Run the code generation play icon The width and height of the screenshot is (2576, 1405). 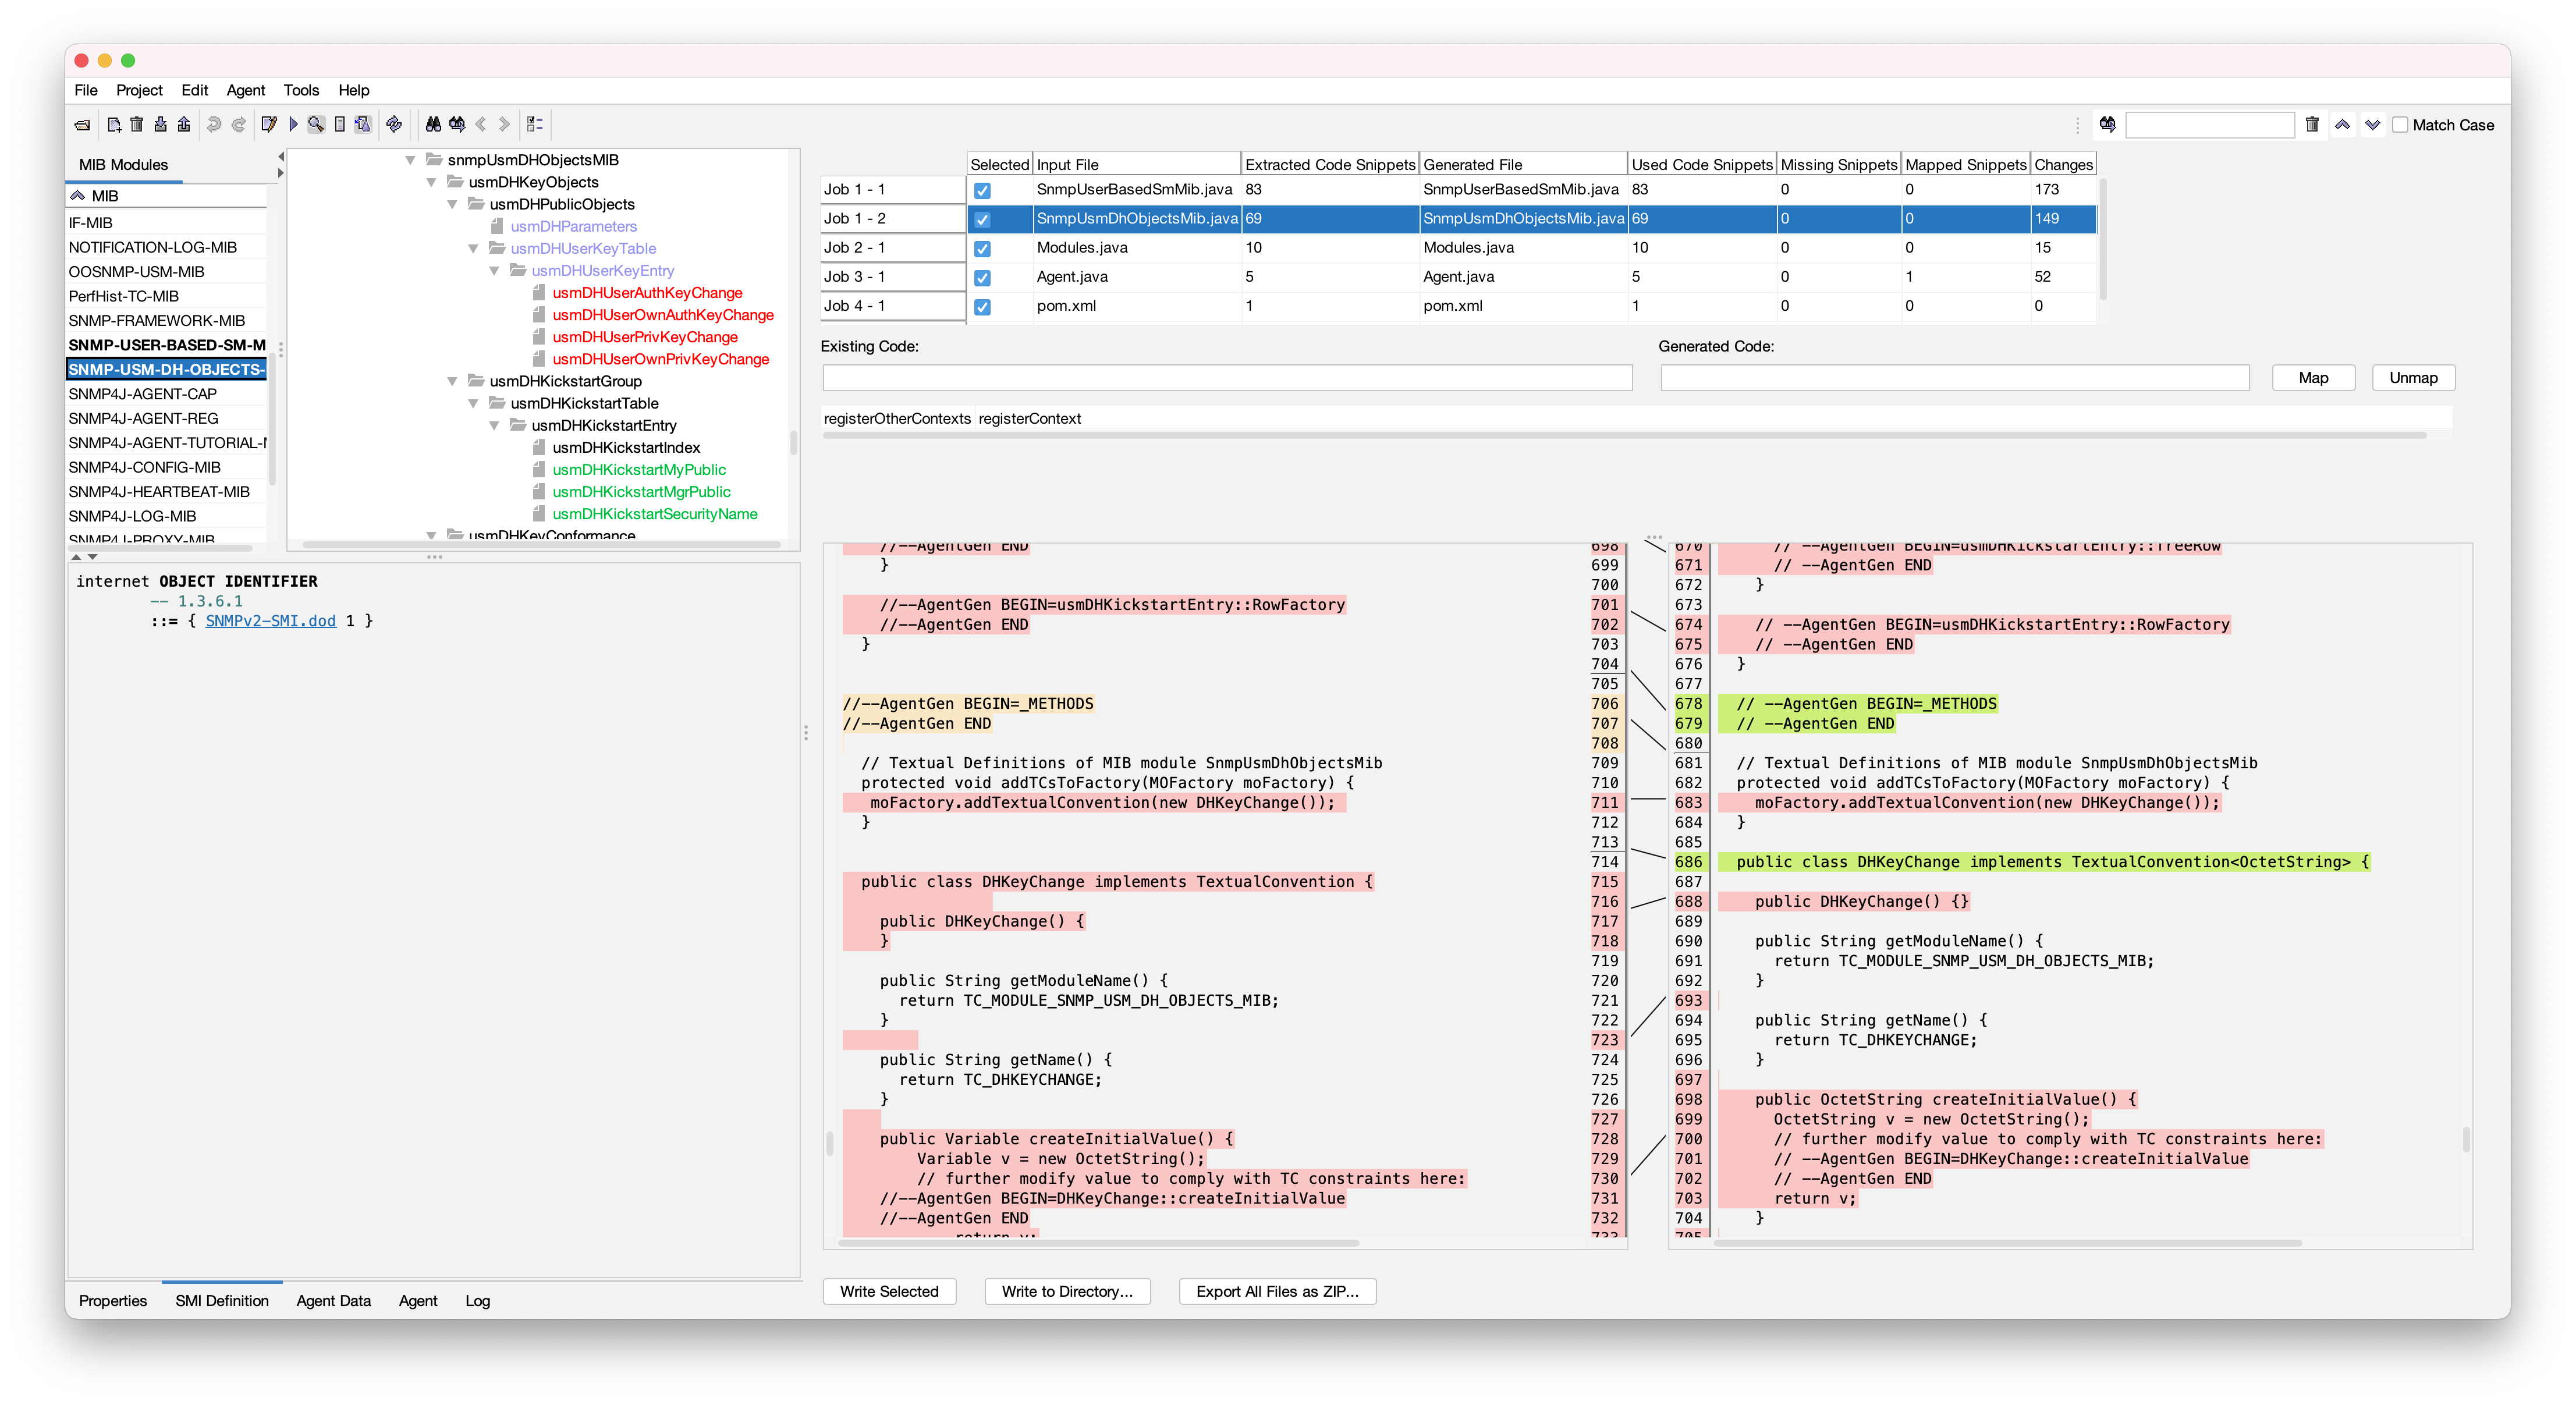point(293,125)
